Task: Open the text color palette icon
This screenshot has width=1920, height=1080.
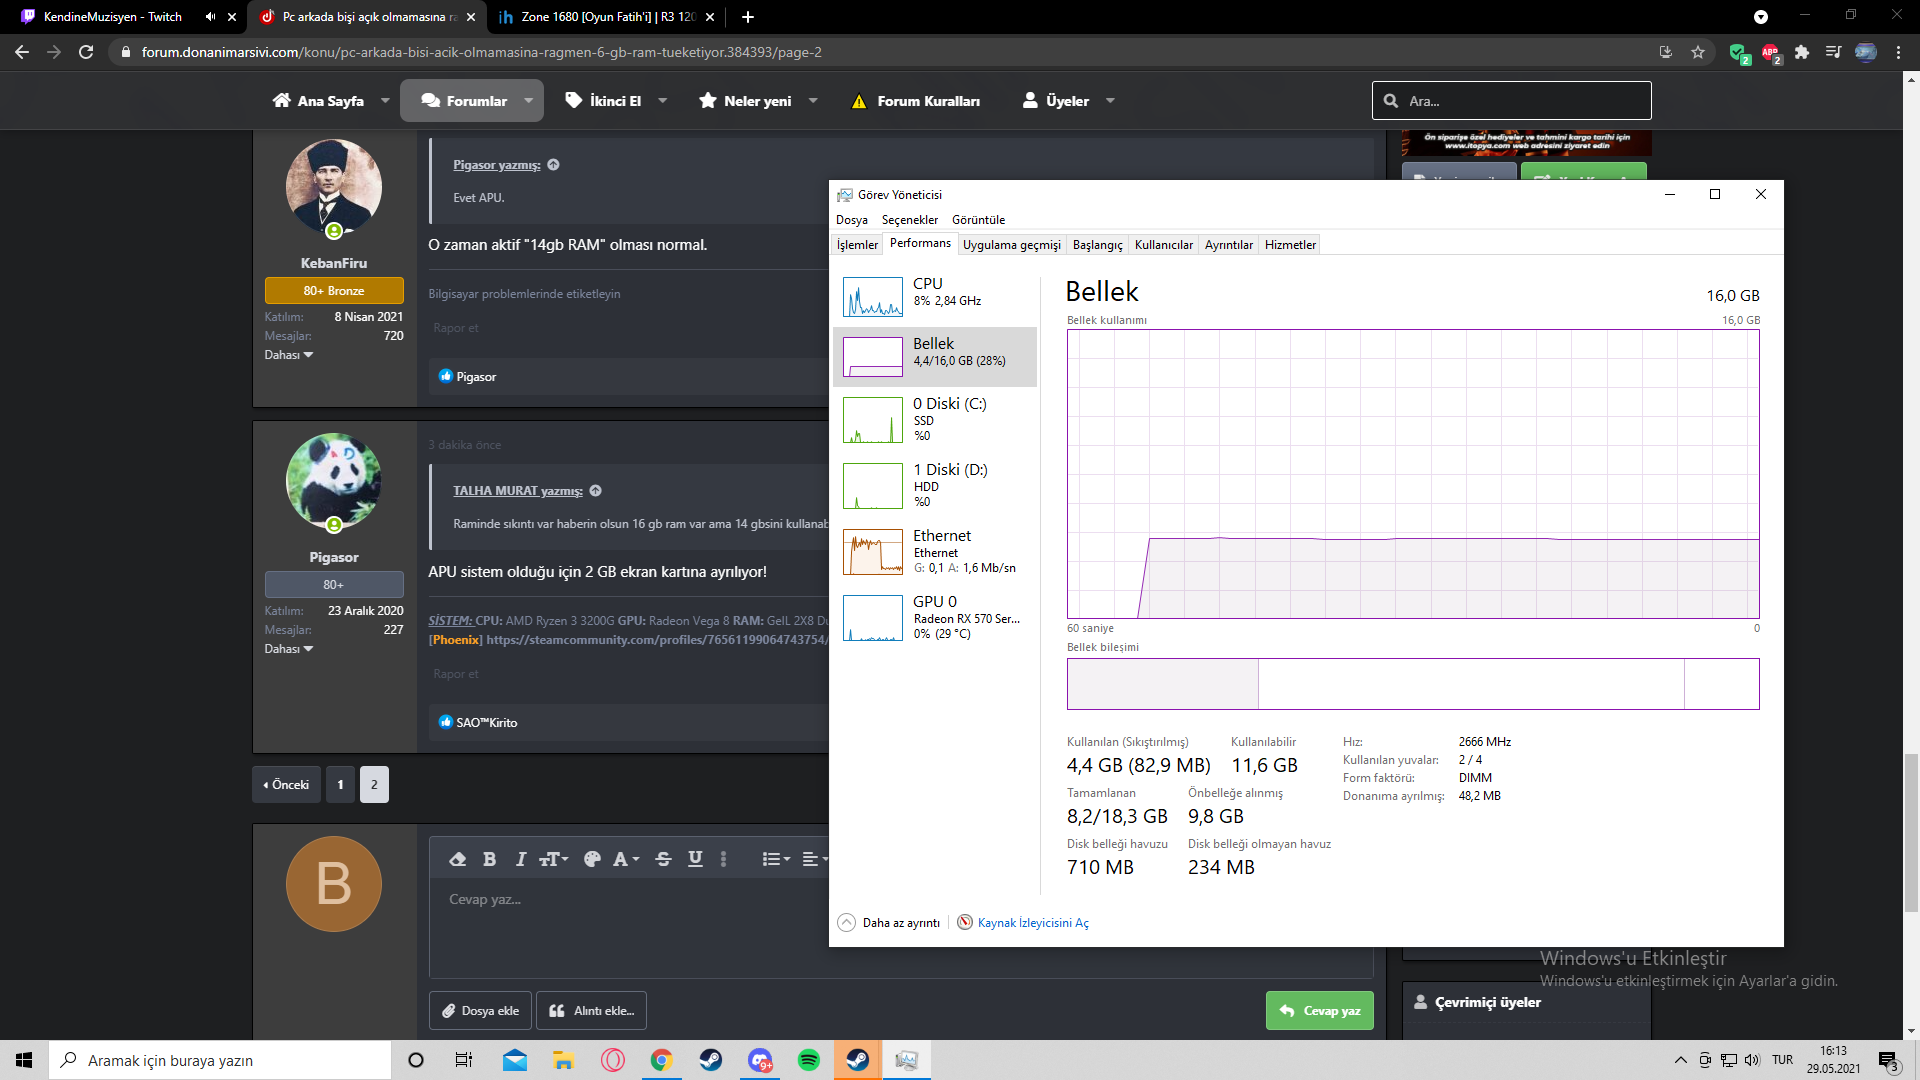Action: [592, 859]
